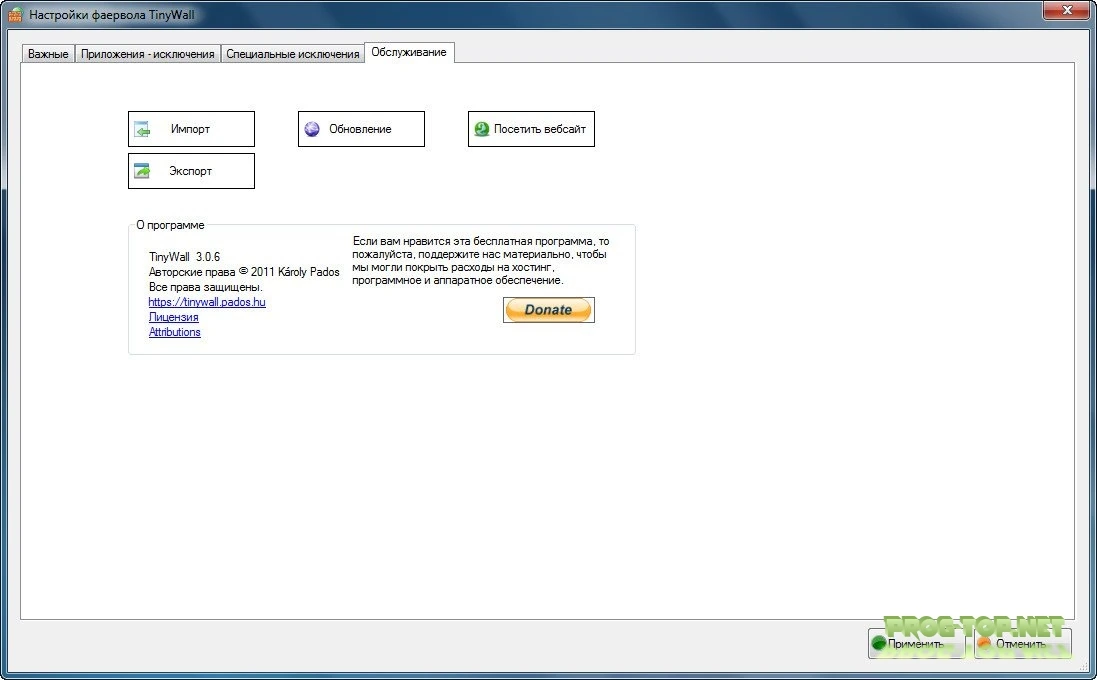Click the Export arrow icon
Image resolution: width=1097 pixels, height=680 pixels.
[142, 171]
